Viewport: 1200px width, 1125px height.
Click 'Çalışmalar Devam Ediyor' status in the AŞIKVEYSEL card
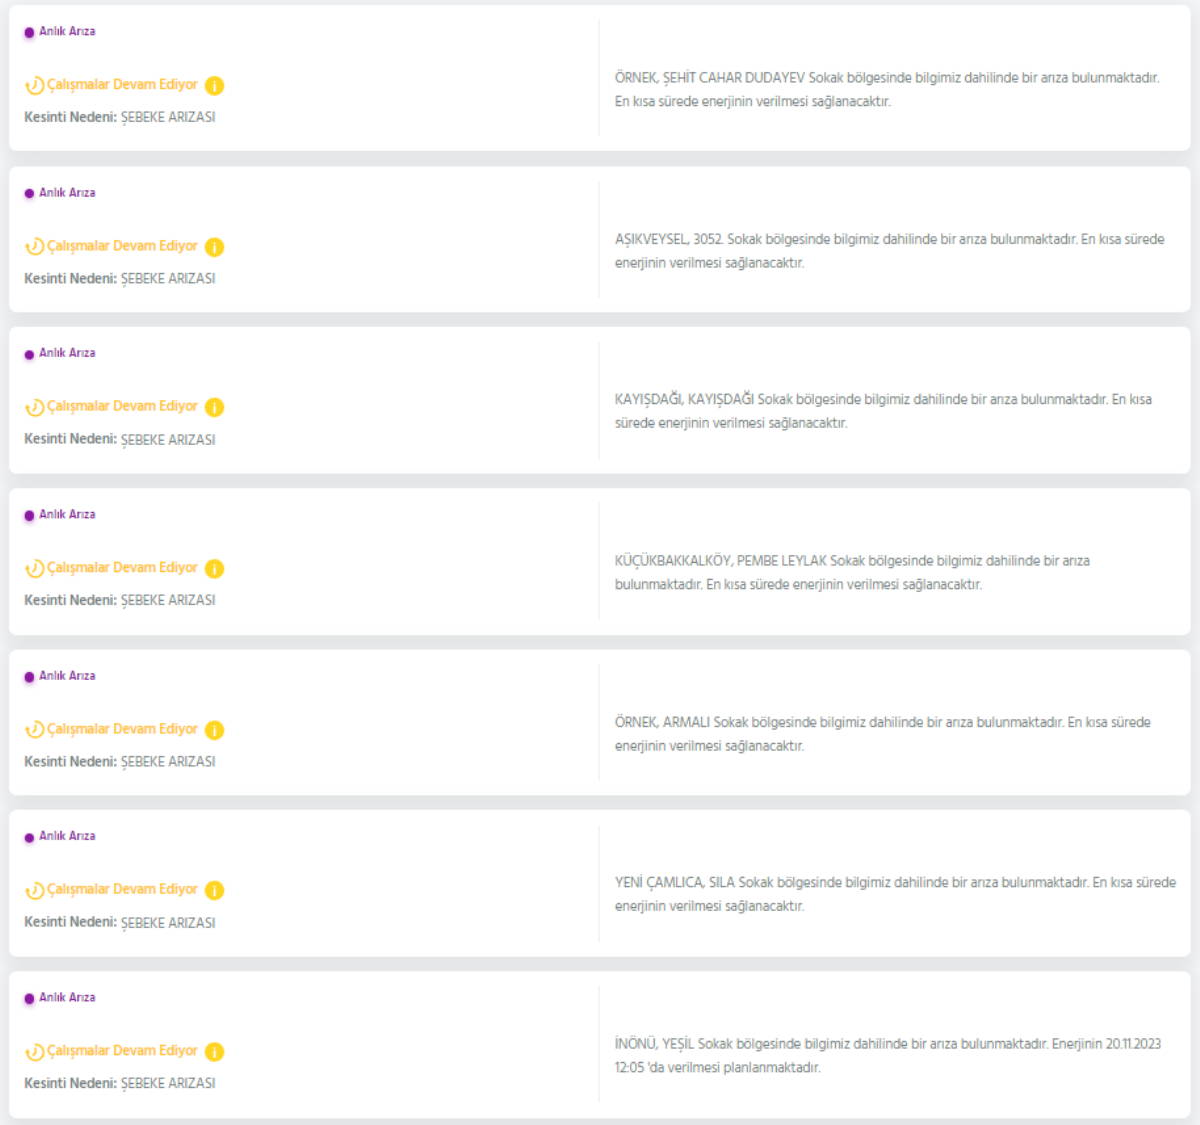pos(122,246)
